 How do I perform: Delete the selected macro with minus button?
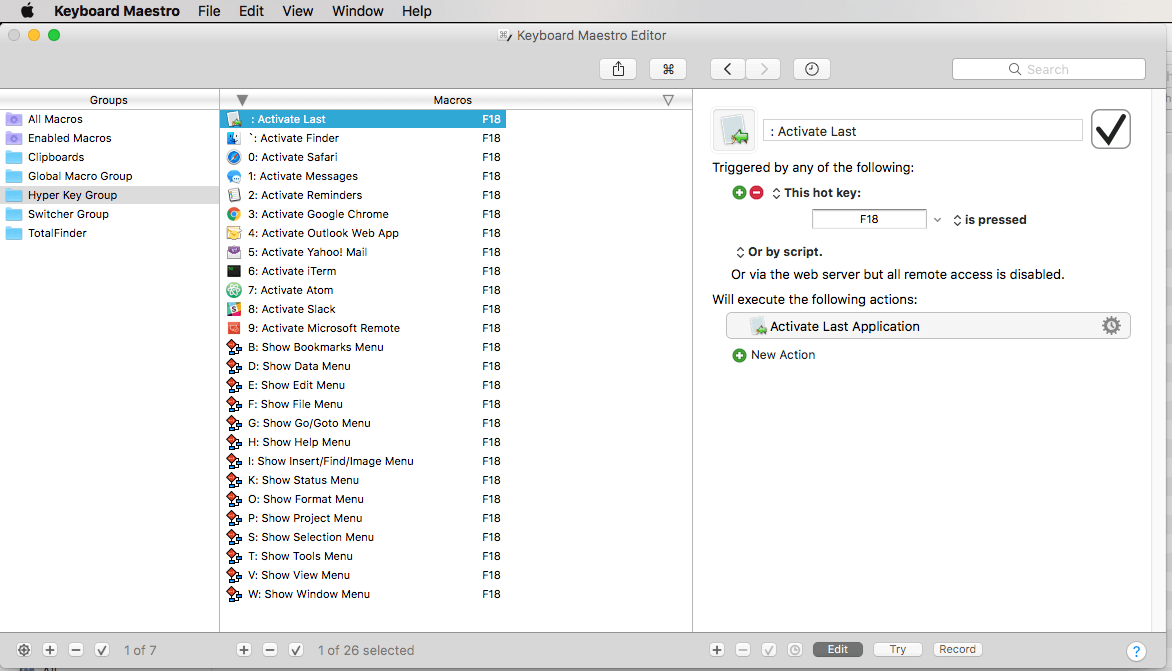tap(270, 650)
